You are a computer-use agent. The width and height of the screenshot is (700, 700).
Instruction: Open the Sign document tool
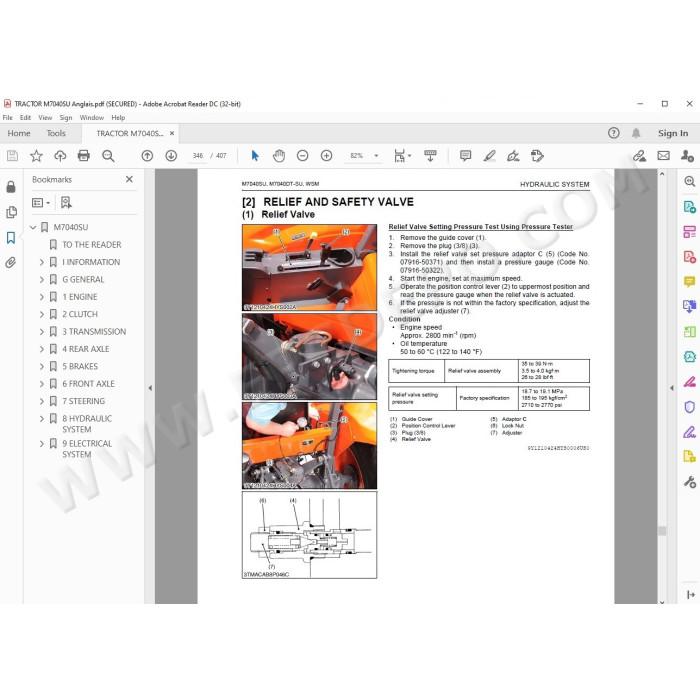513,156
